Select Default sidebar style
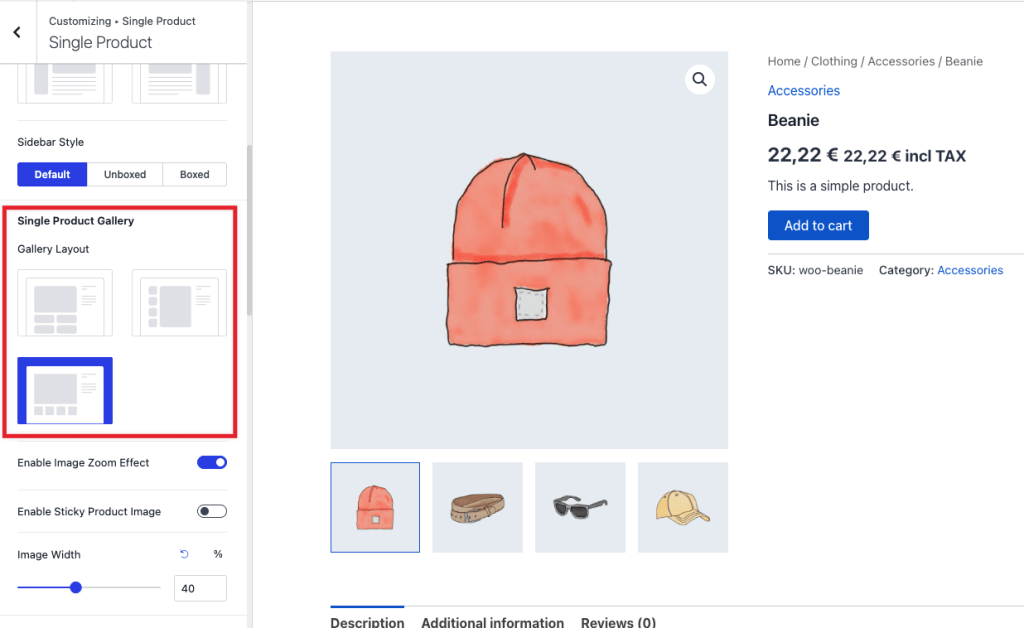 coord(52,174)
